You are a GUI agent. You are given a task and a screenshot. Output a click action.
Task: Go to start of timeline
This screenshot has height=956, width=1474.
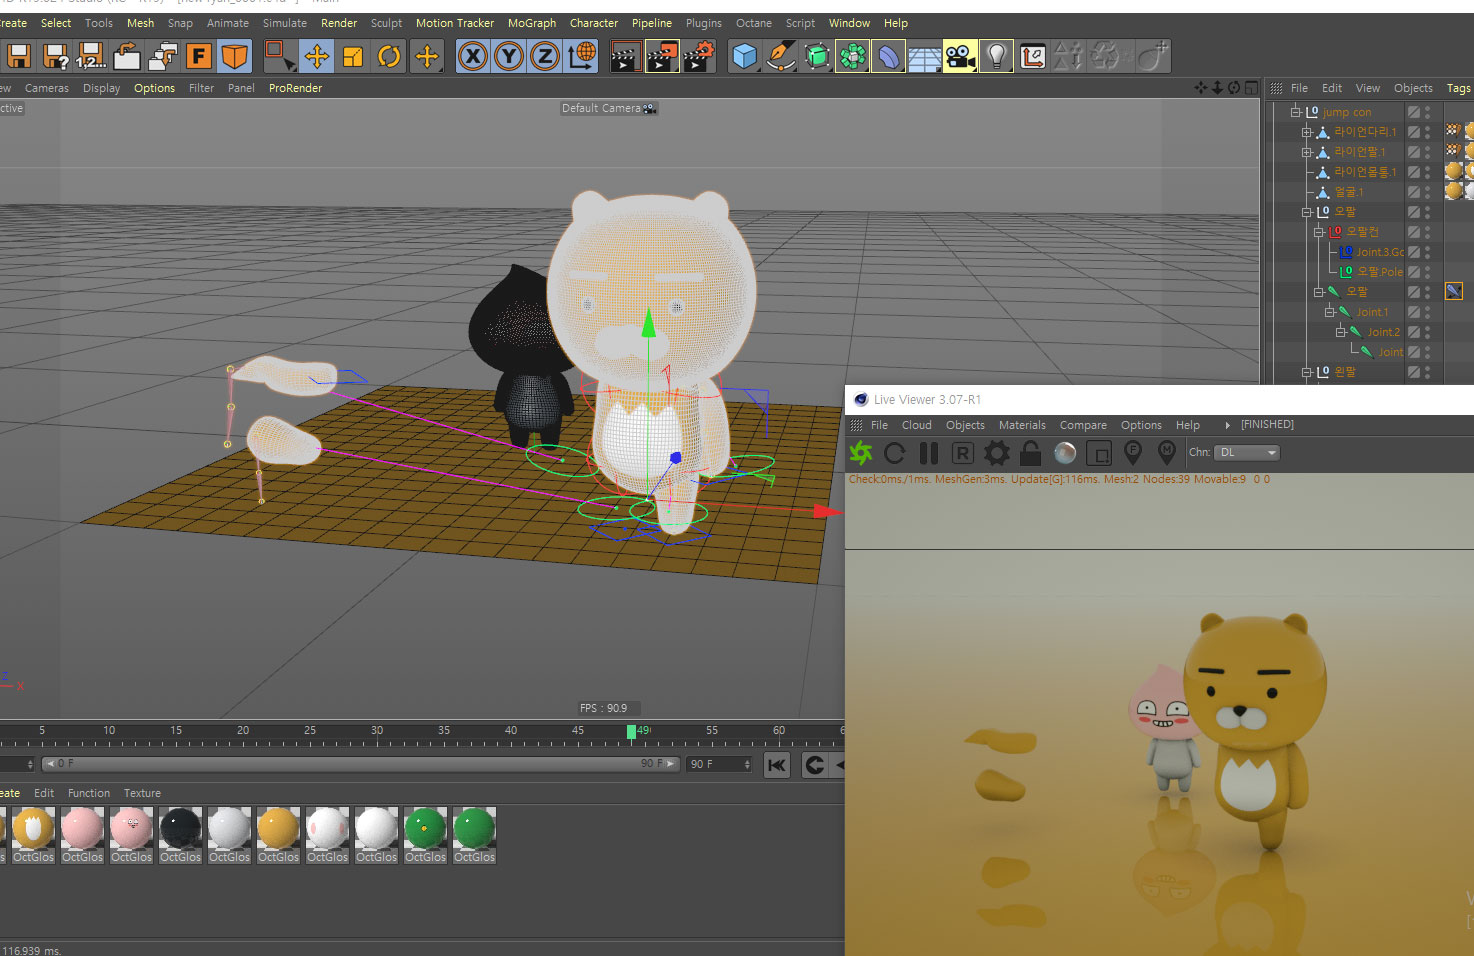(x=777, y=765)
